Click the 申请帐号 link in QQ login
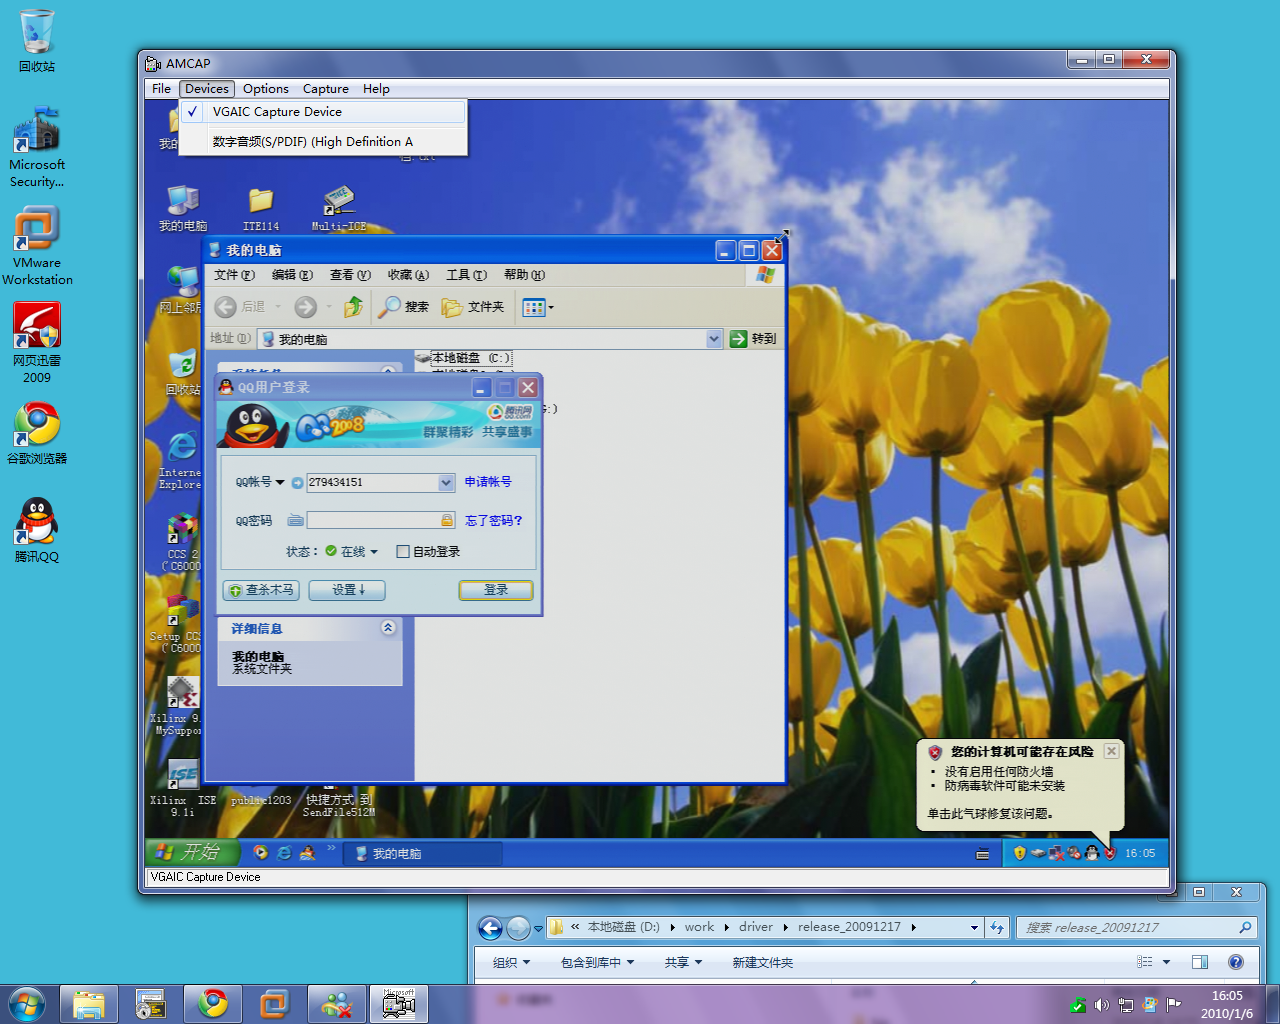 (x=488, y=482)
